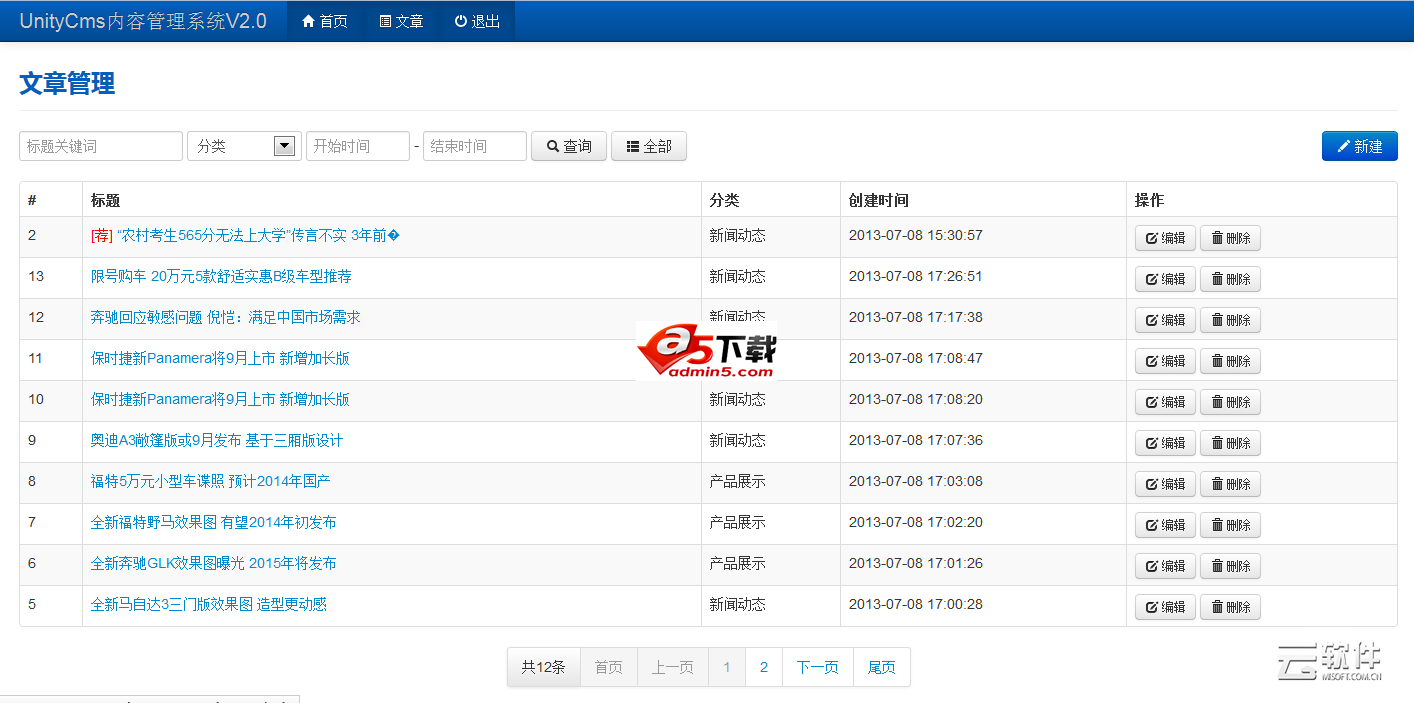
Task: Click page 1 in the pagination
Action: tap(727, 667)
